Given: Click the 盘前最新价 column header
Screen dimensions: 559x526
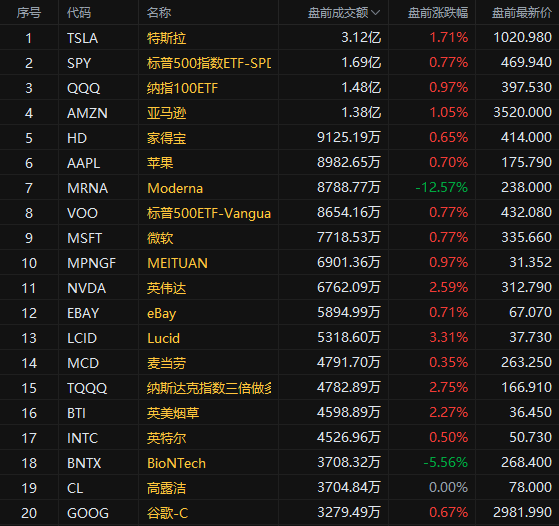Looking at the screenshot, I should tap(522, 13).
